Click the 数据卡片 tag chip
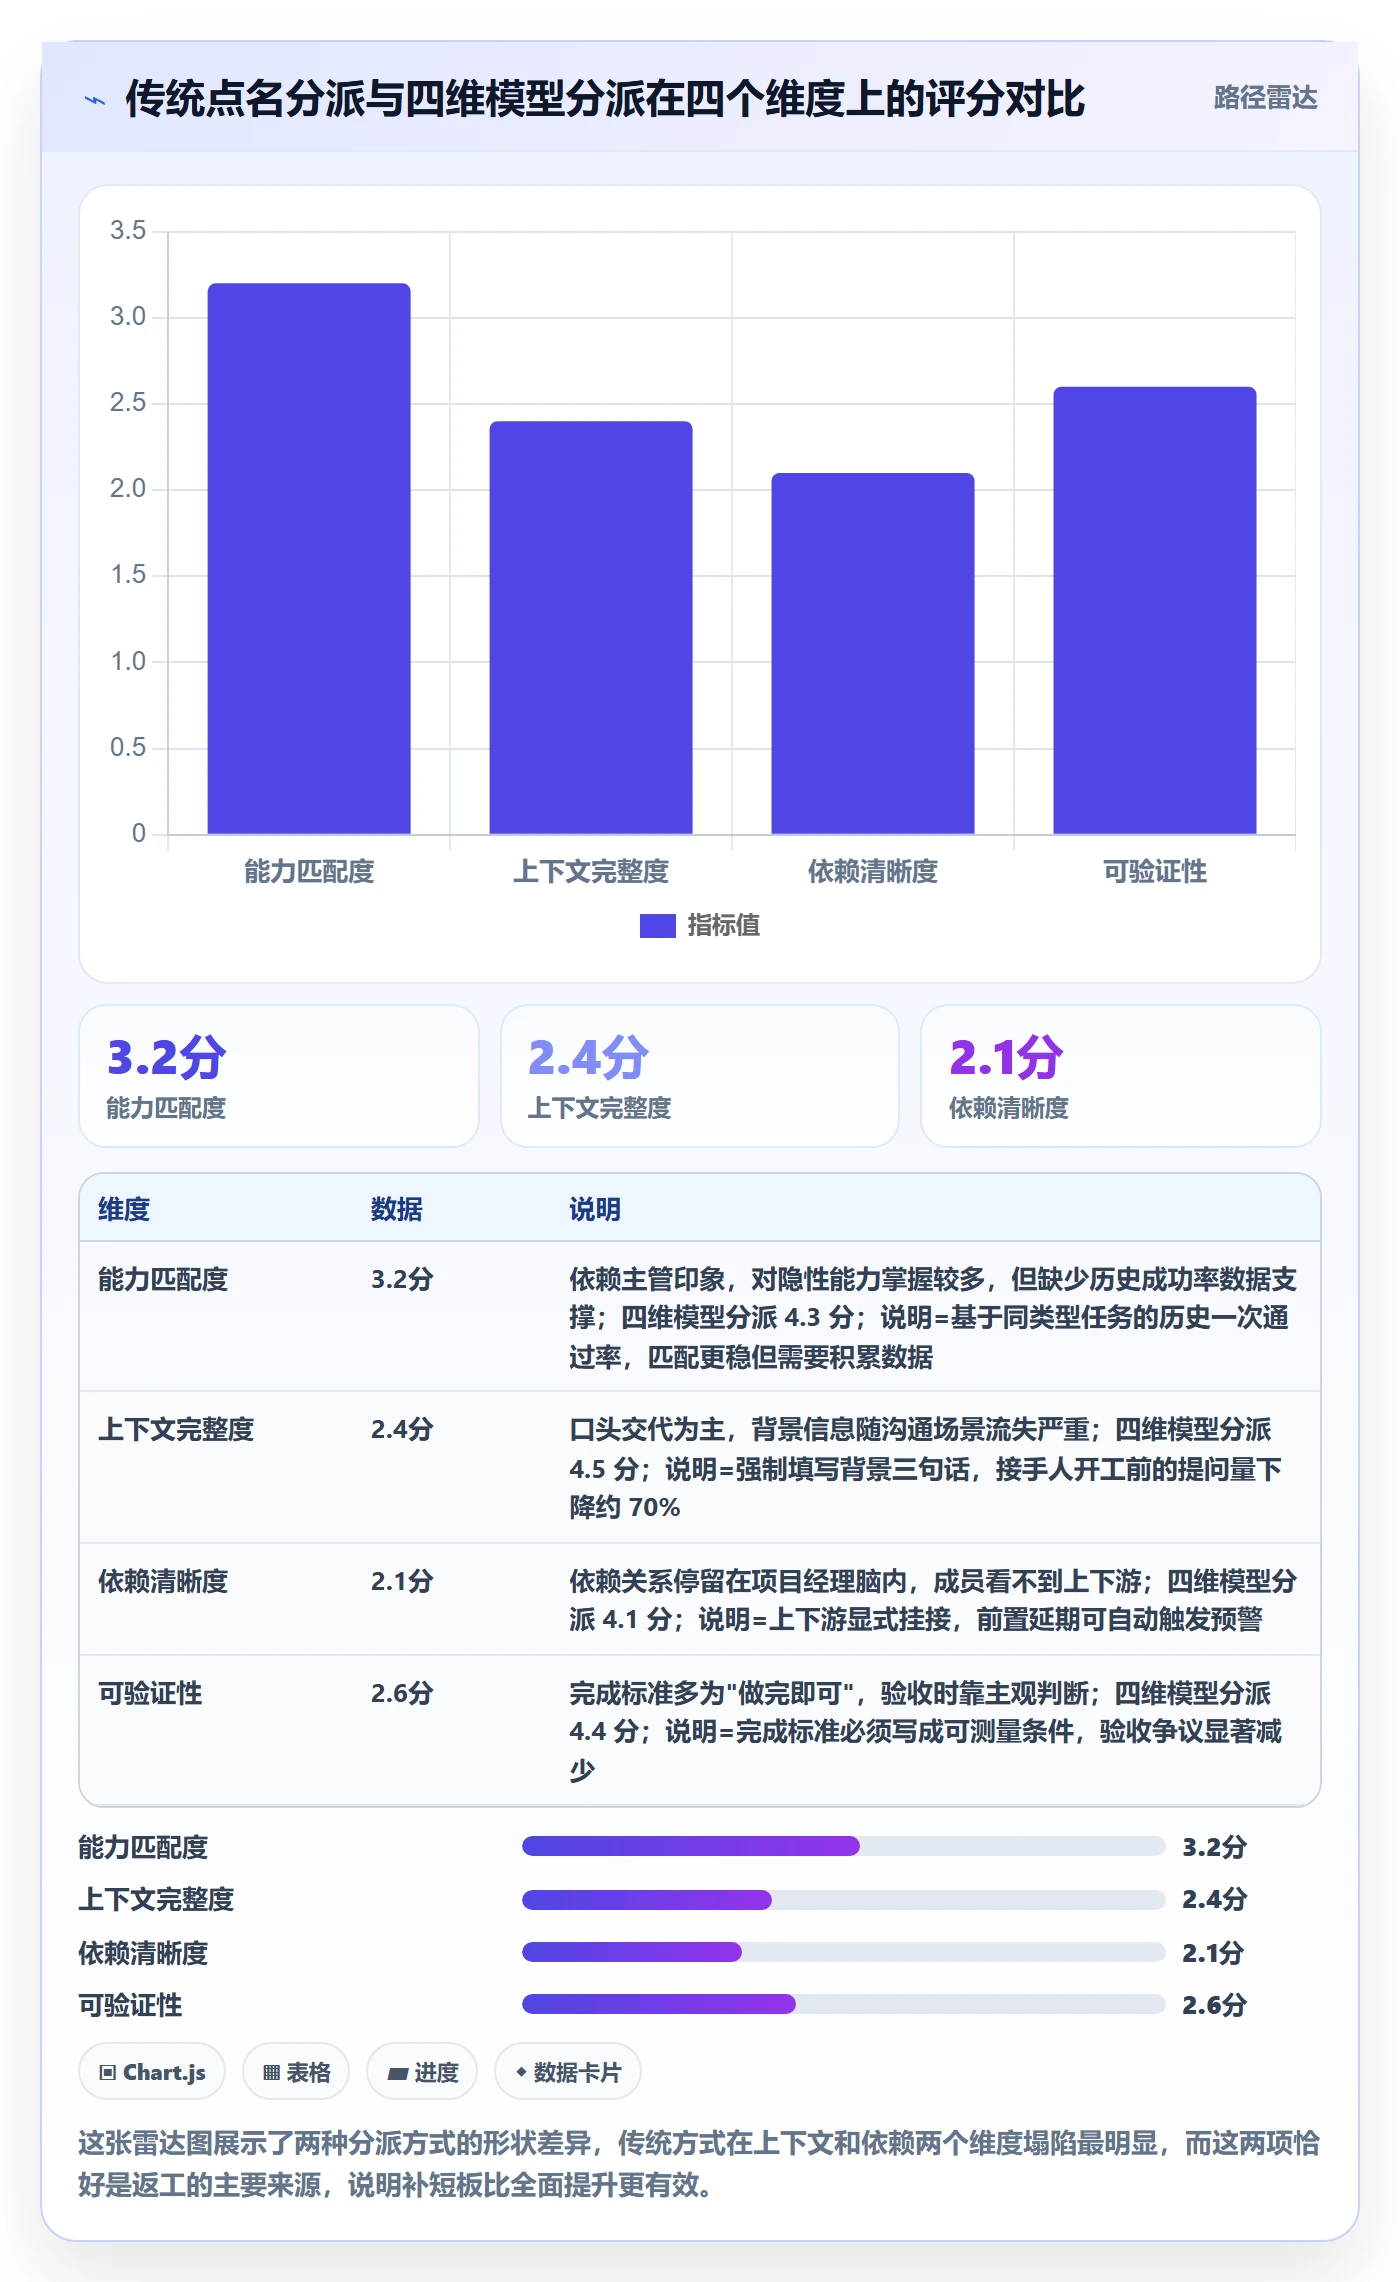This screenshot has height=2282, width=1400. 568,2072
